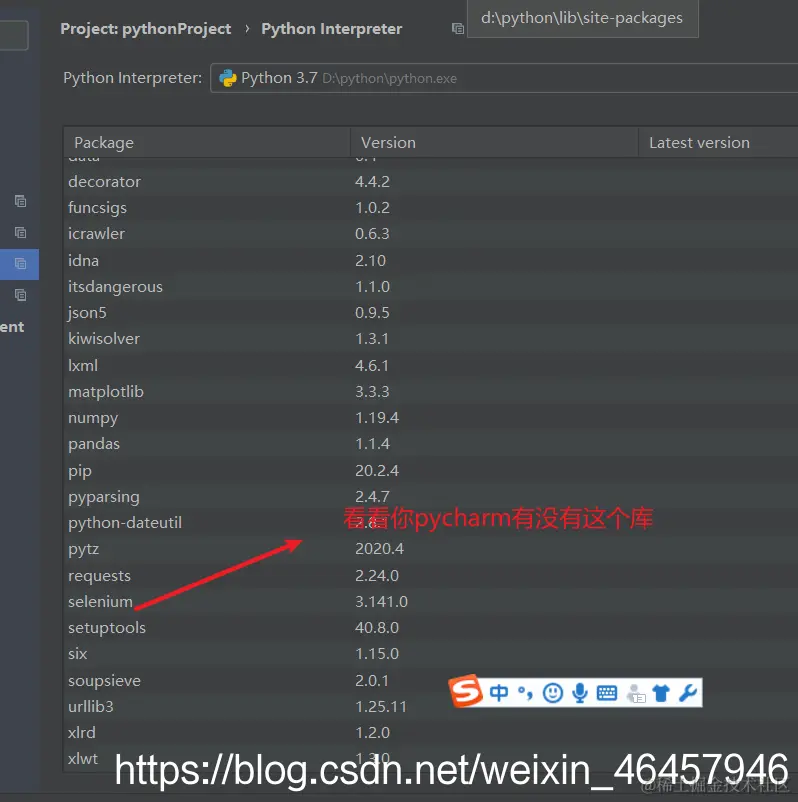Click selenium's version cell 3.141.0
The width and height of the screenshot is (798, 802).
tap(381, 602)
